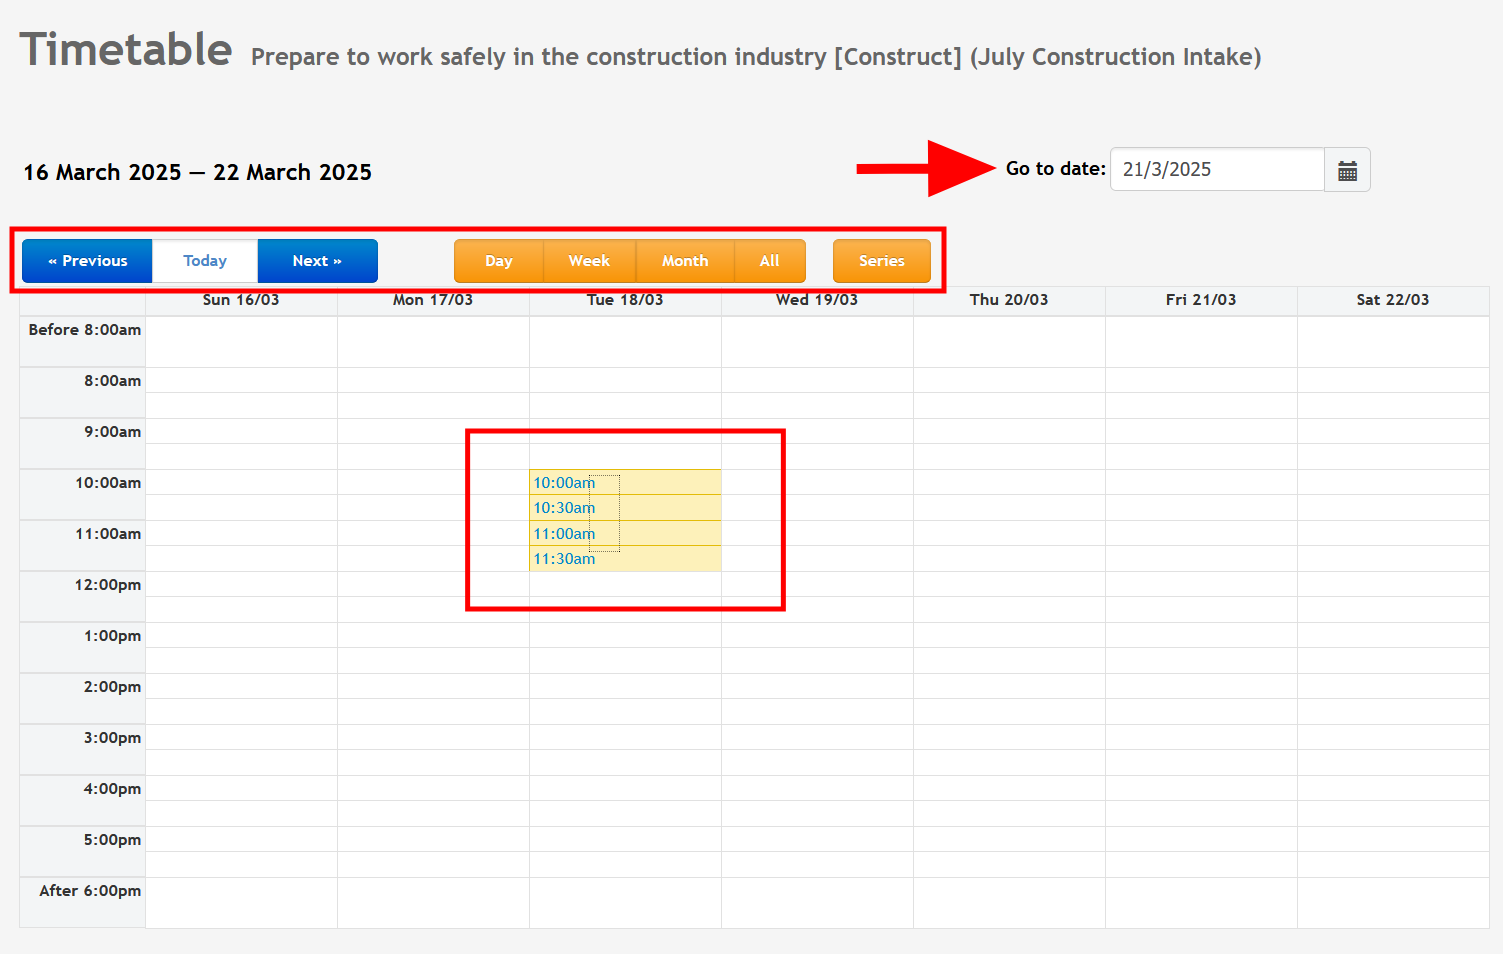
Task: Select the Sun 16/03 column header
Action: (x=241, y=300)
